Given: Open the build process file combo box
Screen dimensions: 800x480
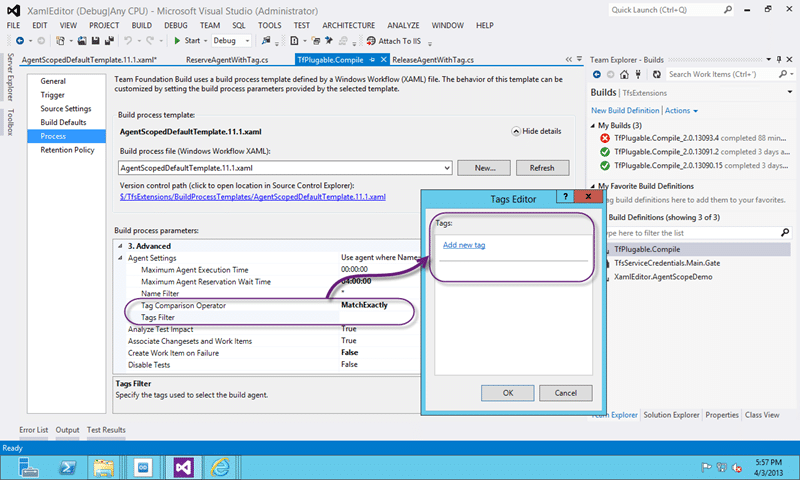Looking at the screenshot, I should pos(285,168).
